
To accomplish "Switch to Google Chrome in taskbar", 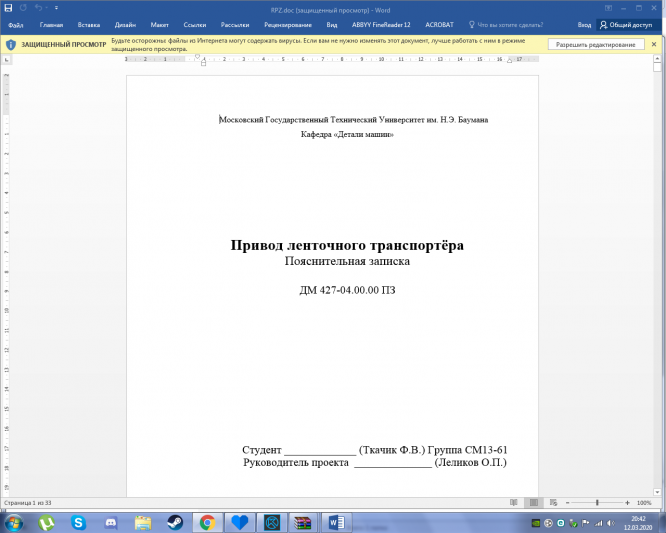I will click(208, 523).
